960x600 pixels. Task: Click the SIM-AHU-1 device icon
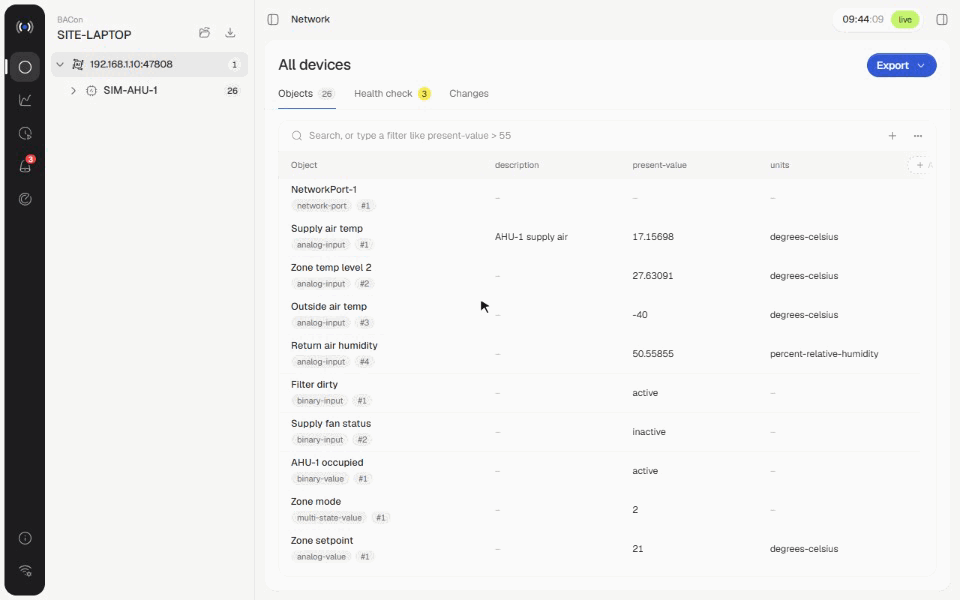[91, 91]
